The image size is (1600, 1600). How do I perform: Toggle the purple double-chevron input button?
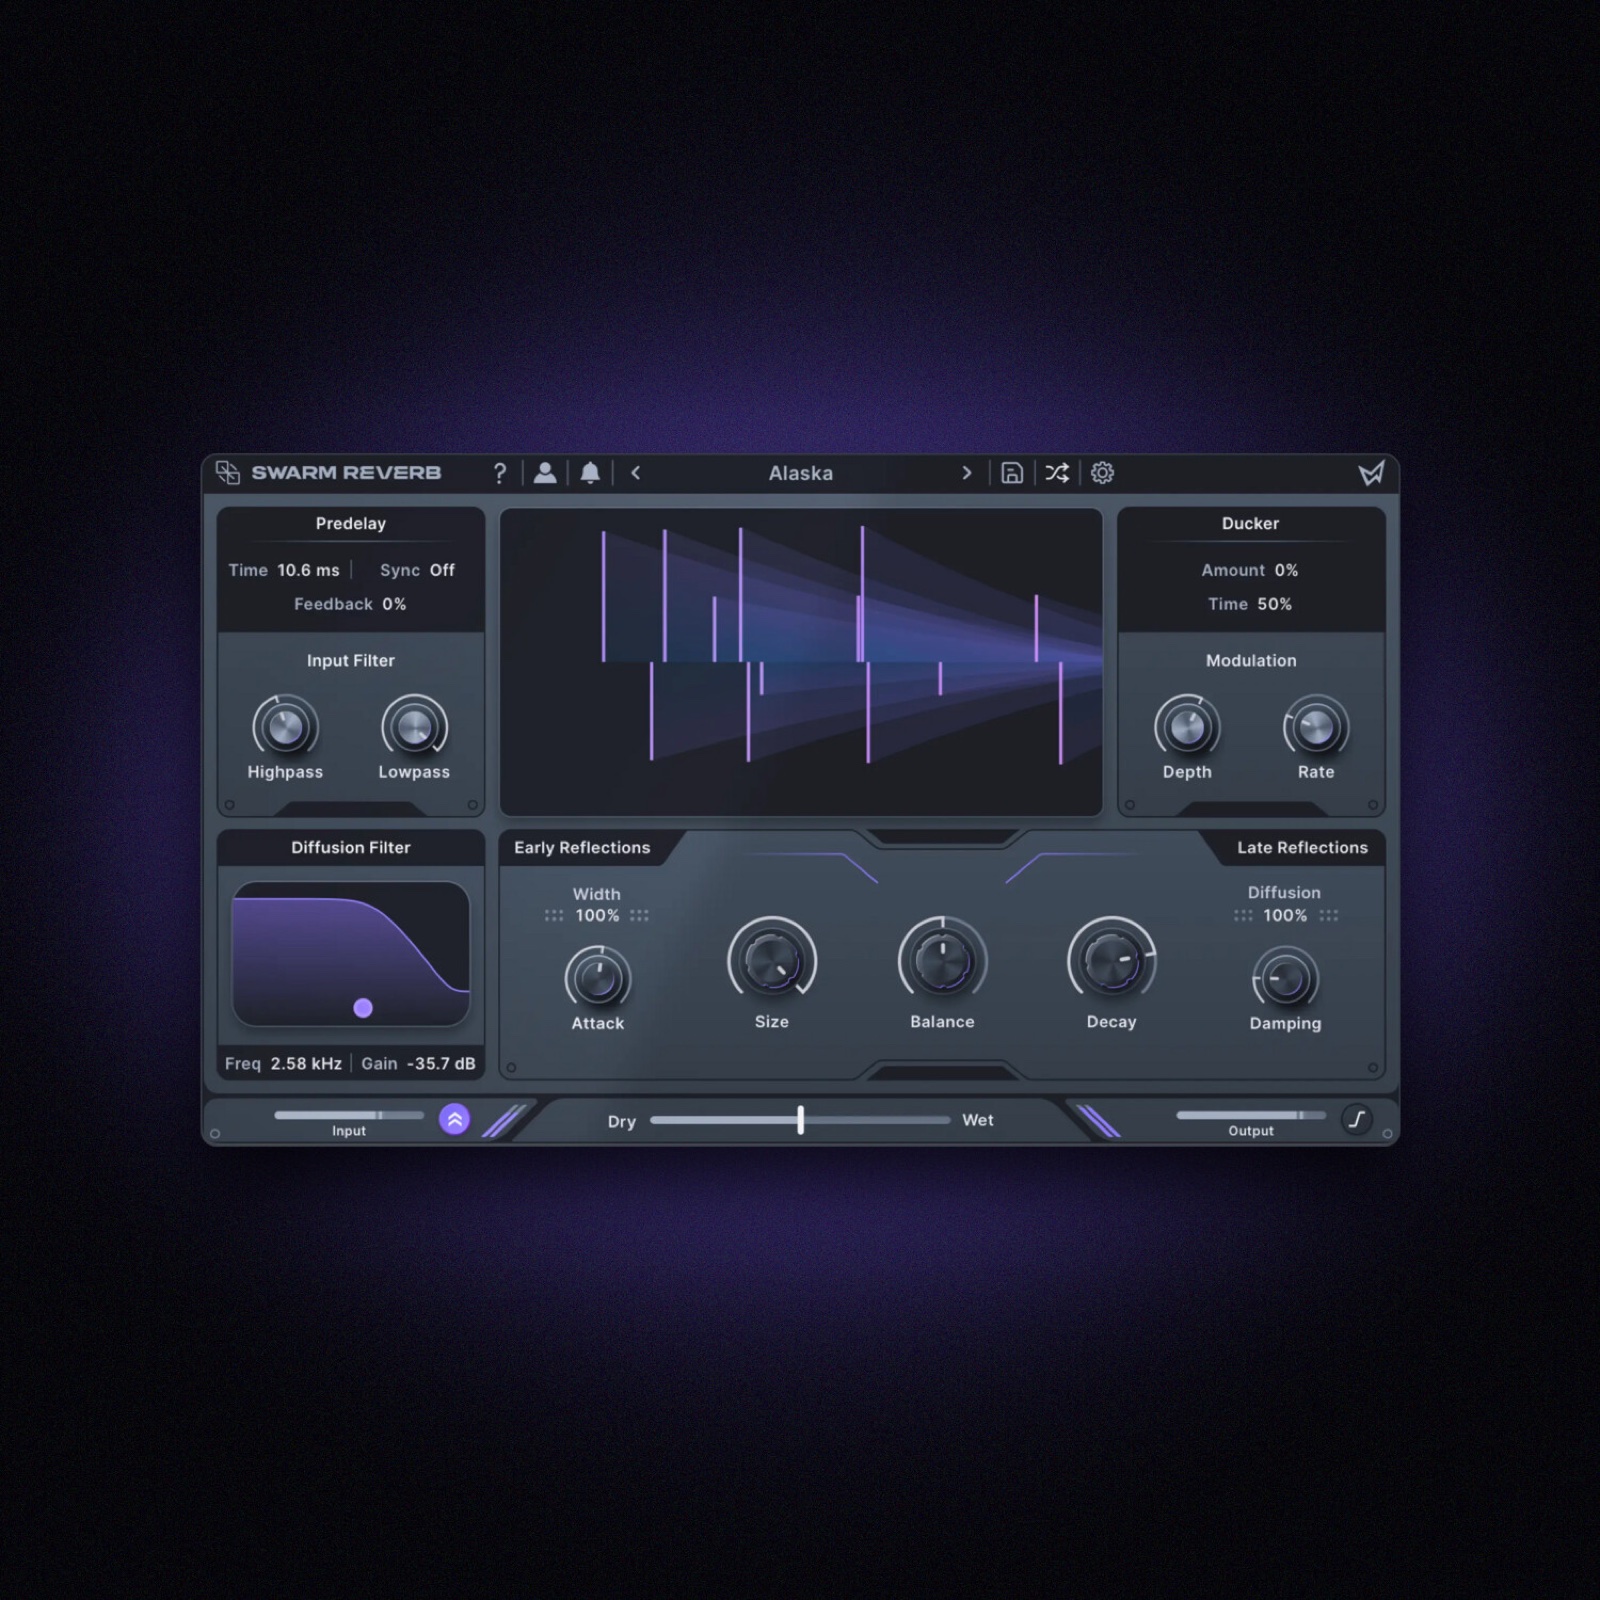coord(455,1119)
